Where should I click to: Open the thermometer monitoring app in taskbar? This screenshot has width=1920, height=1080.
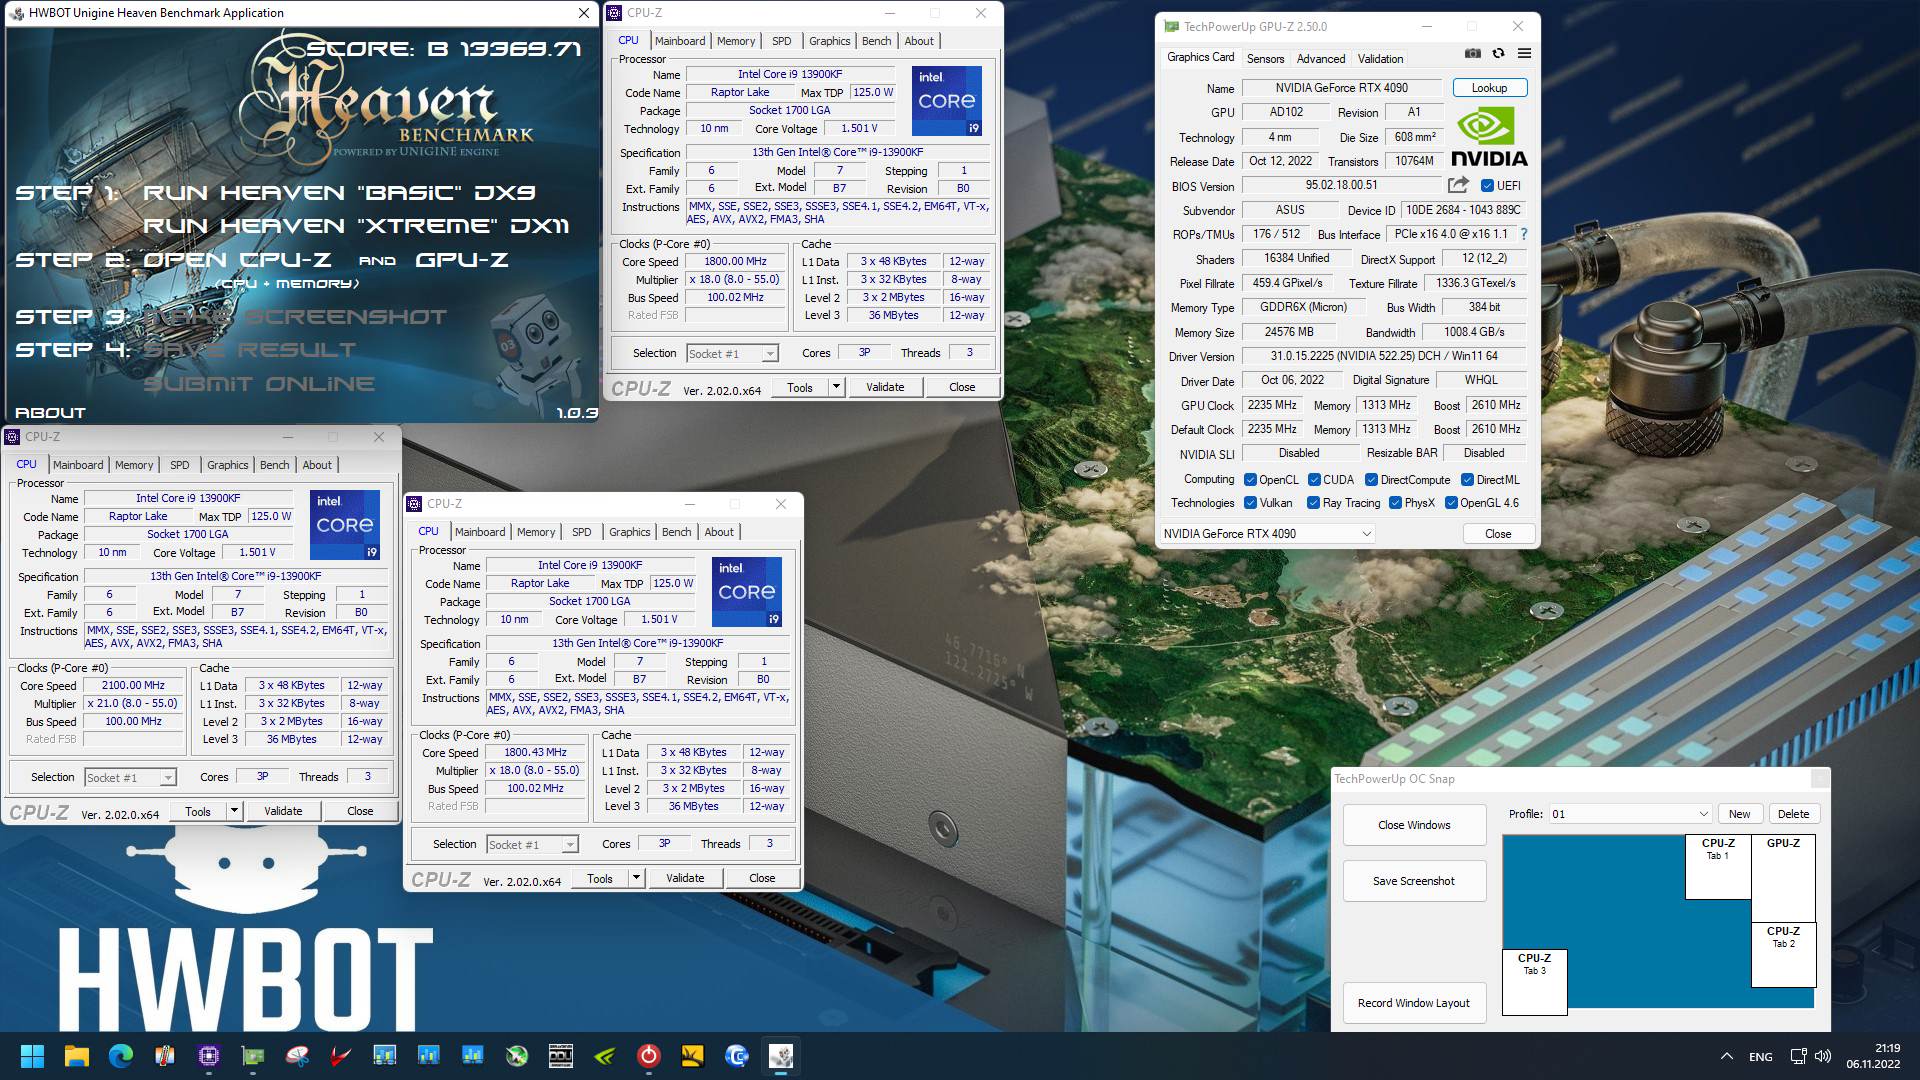click(x=164, y=1056)
